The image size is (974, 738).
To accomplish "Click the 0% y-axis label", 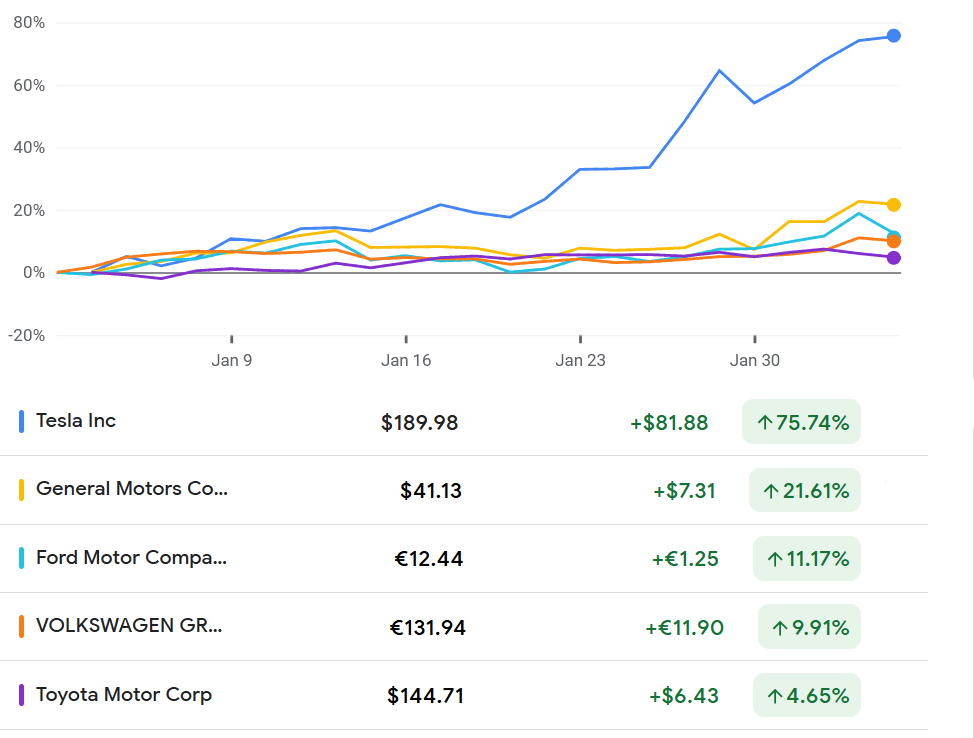I will point(34,273).
